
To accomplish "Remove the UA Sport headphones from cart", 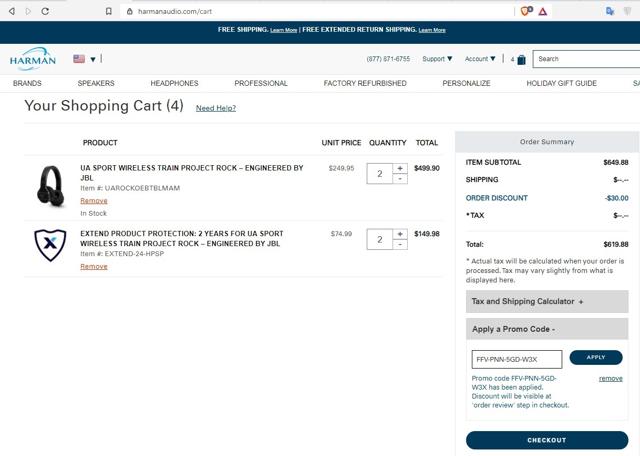I will 94,201.
